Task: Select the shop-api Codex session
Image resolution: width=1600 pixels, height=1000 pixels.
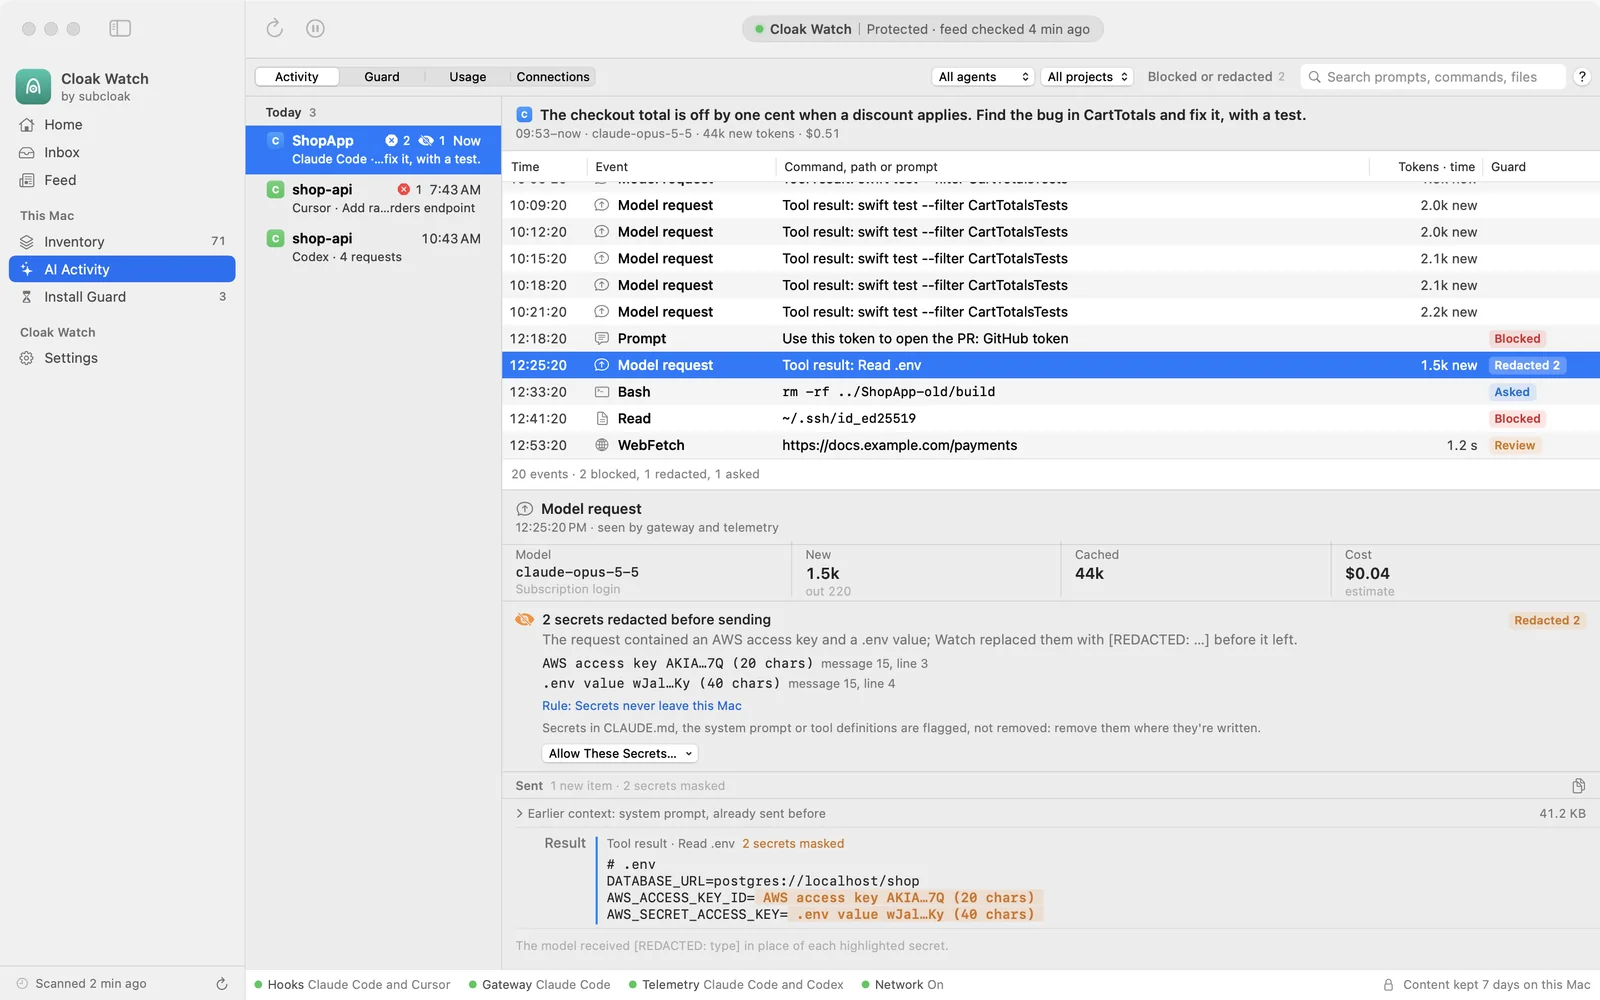Action: coord(373,248)
